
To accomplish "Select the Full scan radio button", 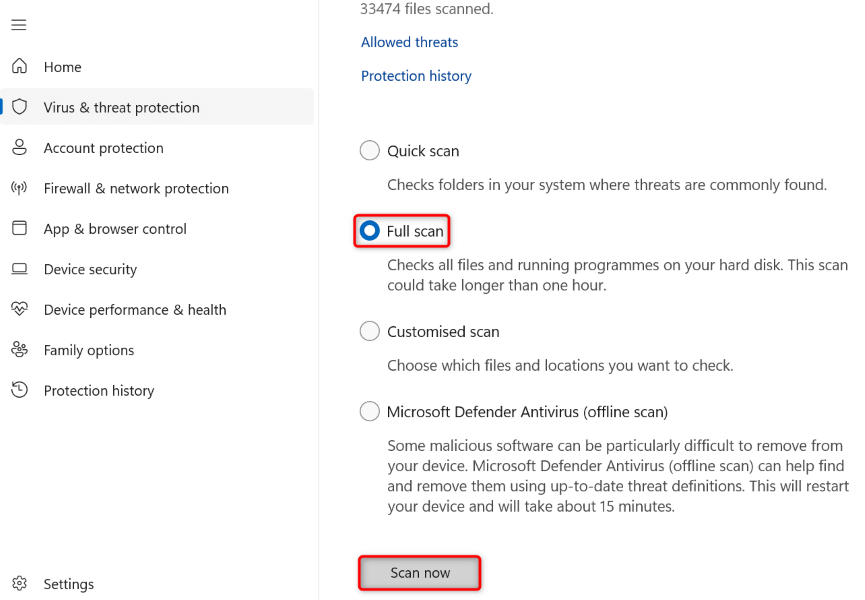I will click(x=370, y=231).
